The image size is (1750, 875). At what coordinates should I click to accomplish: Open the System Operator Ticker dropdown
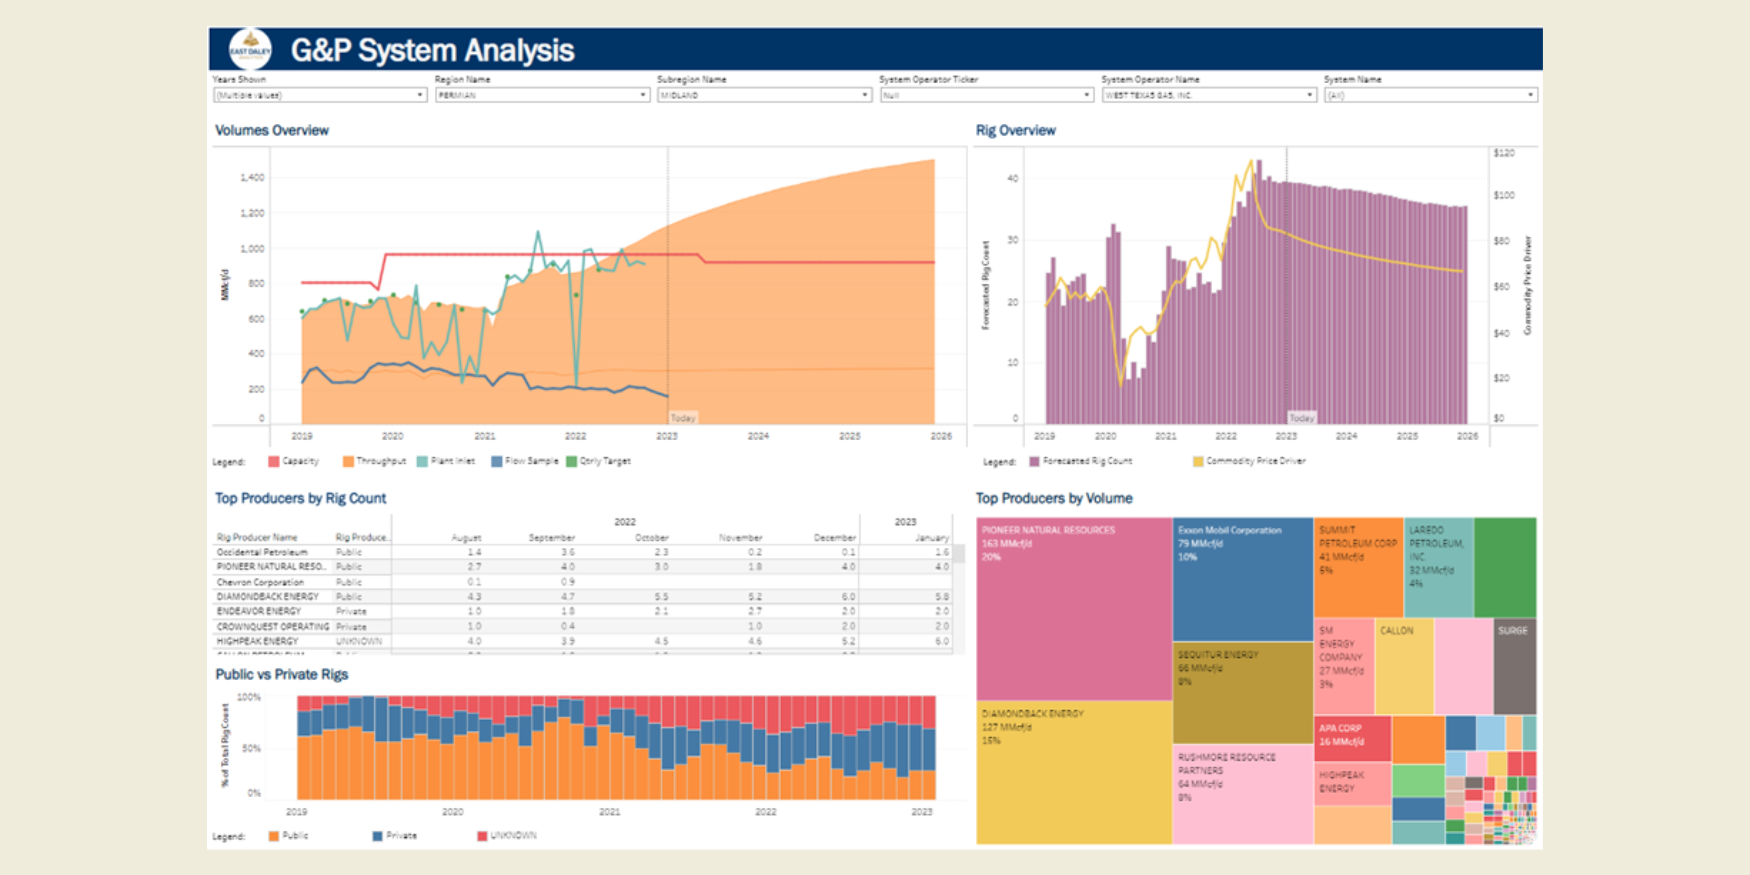[987, 95]
